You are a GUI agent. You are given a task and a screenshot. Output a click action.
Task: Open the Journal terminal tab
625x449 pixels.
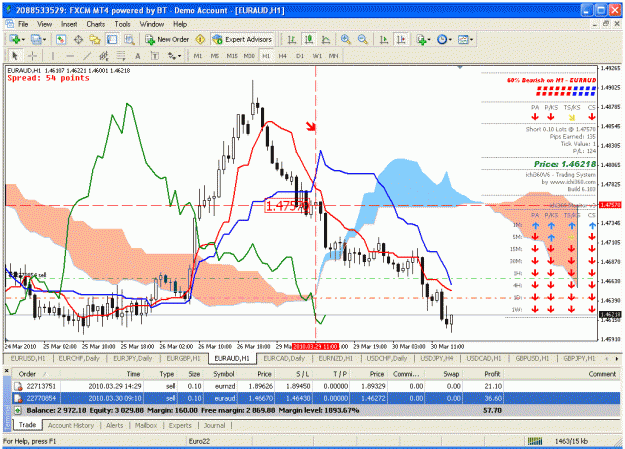click(214, 425)
